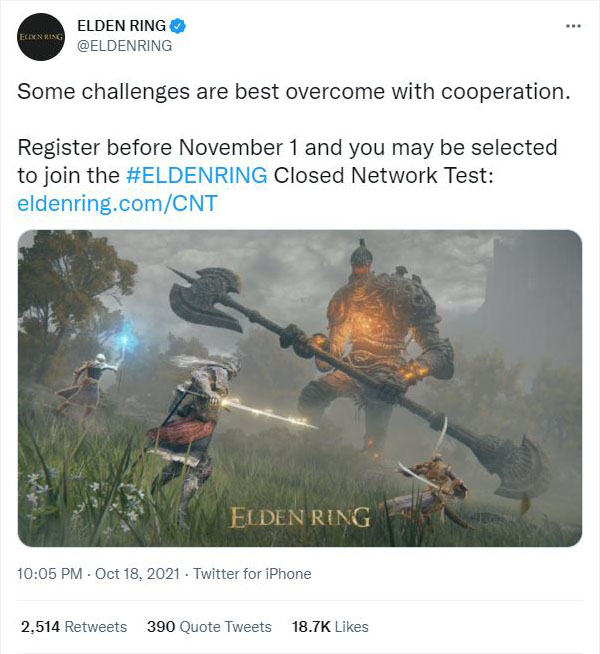Click the "Register before November 1" text
This screenshot has width=600, height=654.
pos(158,148)
